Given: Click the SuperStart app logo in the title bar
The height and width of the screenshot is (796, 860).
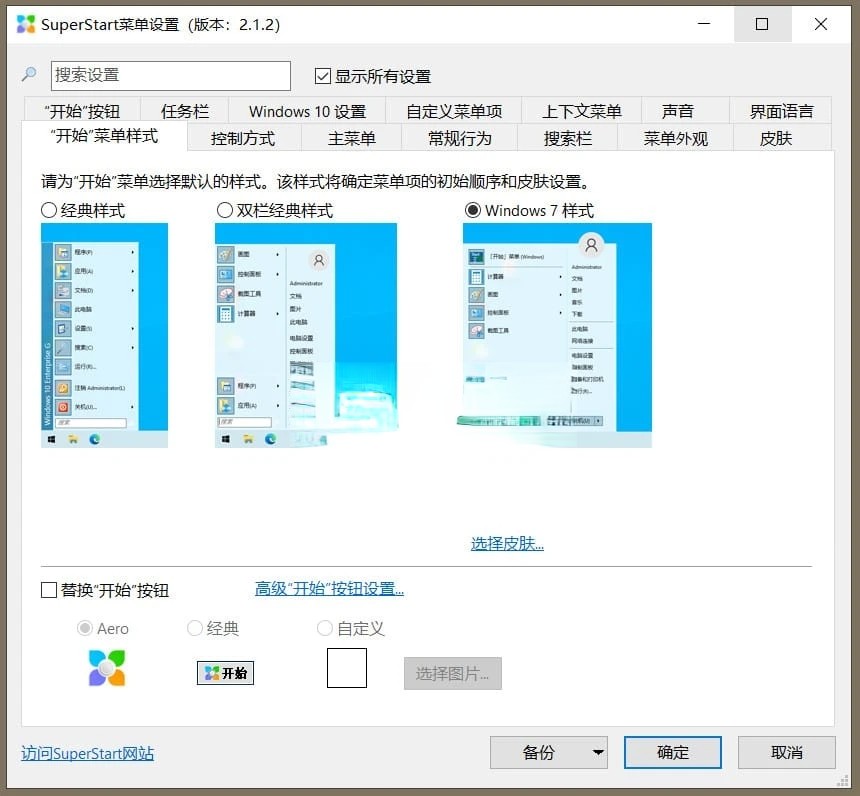Looking at the screenshot, I should (x=26, y=24).
